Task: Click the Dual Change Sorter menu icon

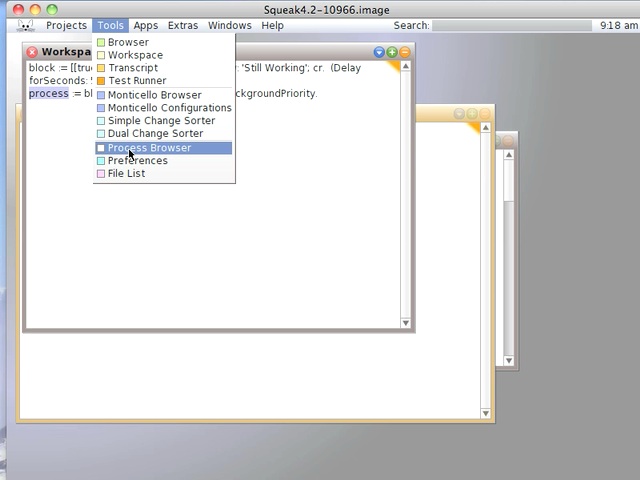Action: click(101, 133)
